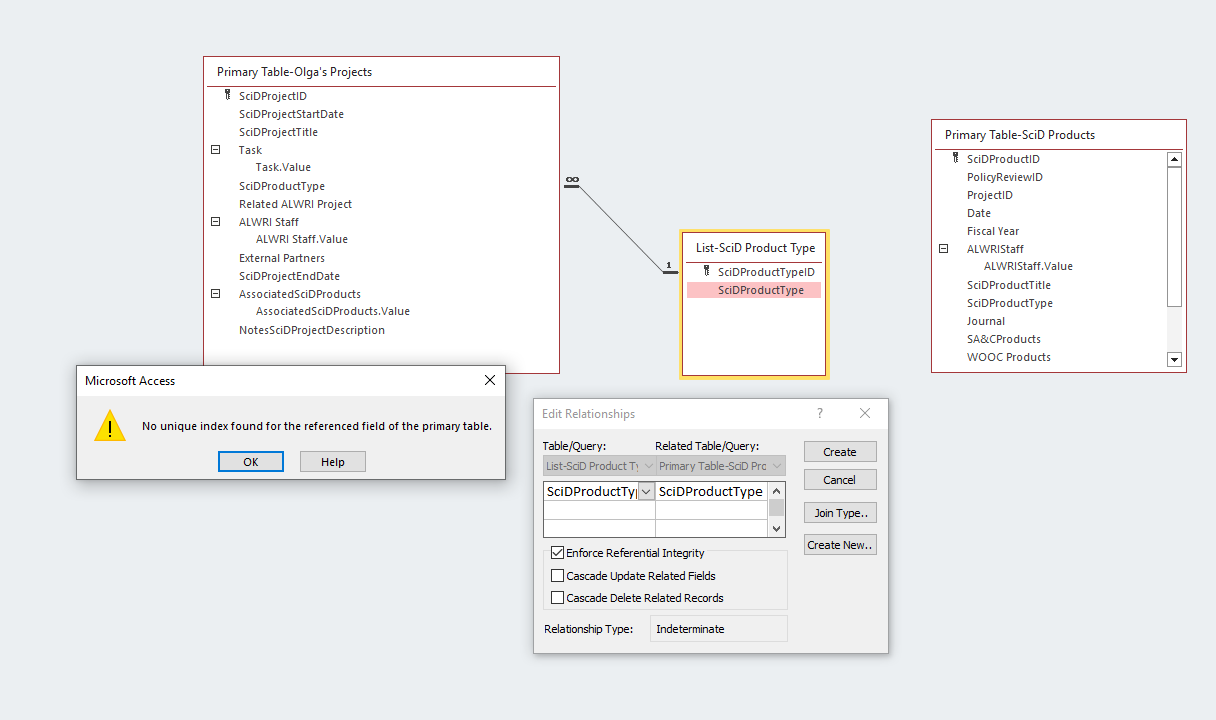Select the Primary Table-Olga's Projects title bar
The width and height of the screenshot is (1216, 720).
(381, 72)
